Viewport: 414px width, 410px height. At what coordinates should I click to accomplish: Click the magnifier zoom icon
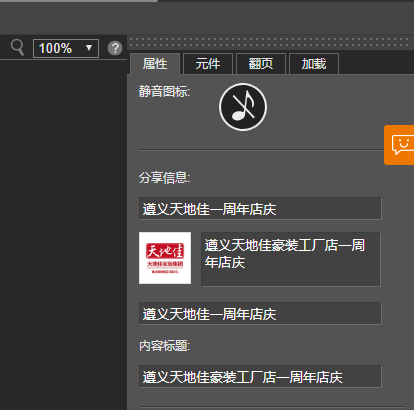[x=17, y=48]
